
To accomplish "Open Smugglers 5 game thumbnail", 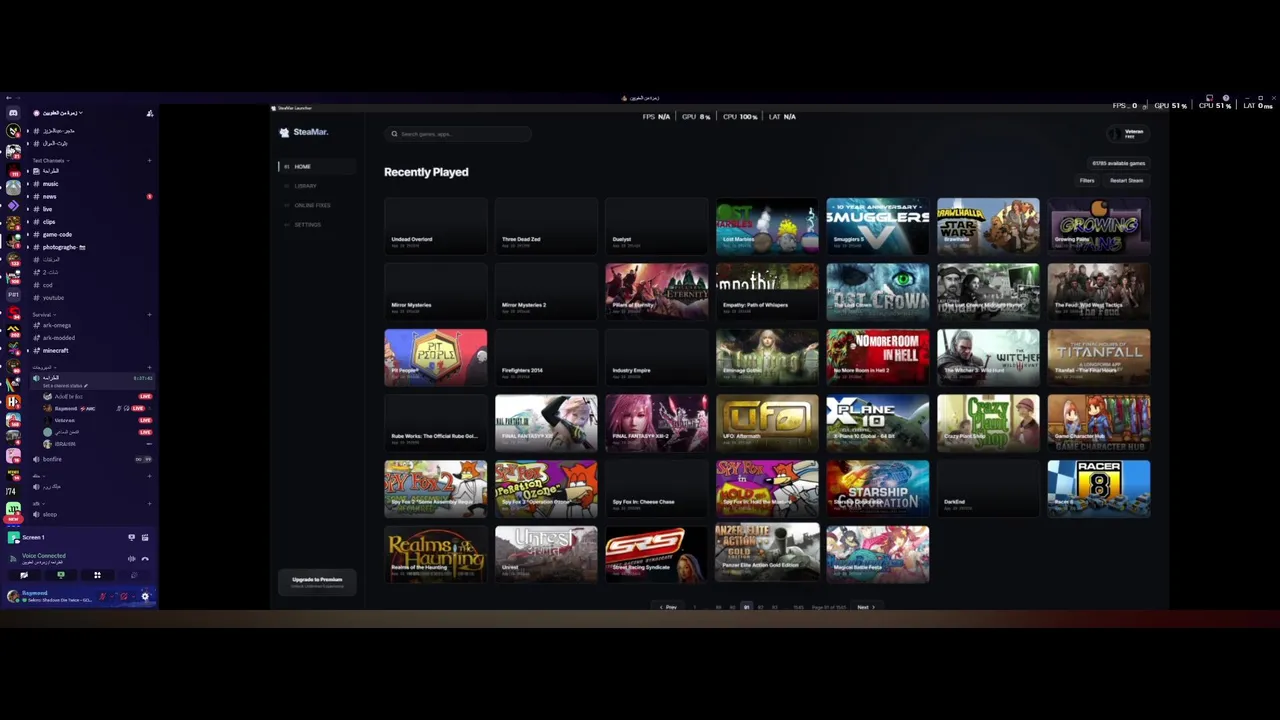I will point(877,226).
